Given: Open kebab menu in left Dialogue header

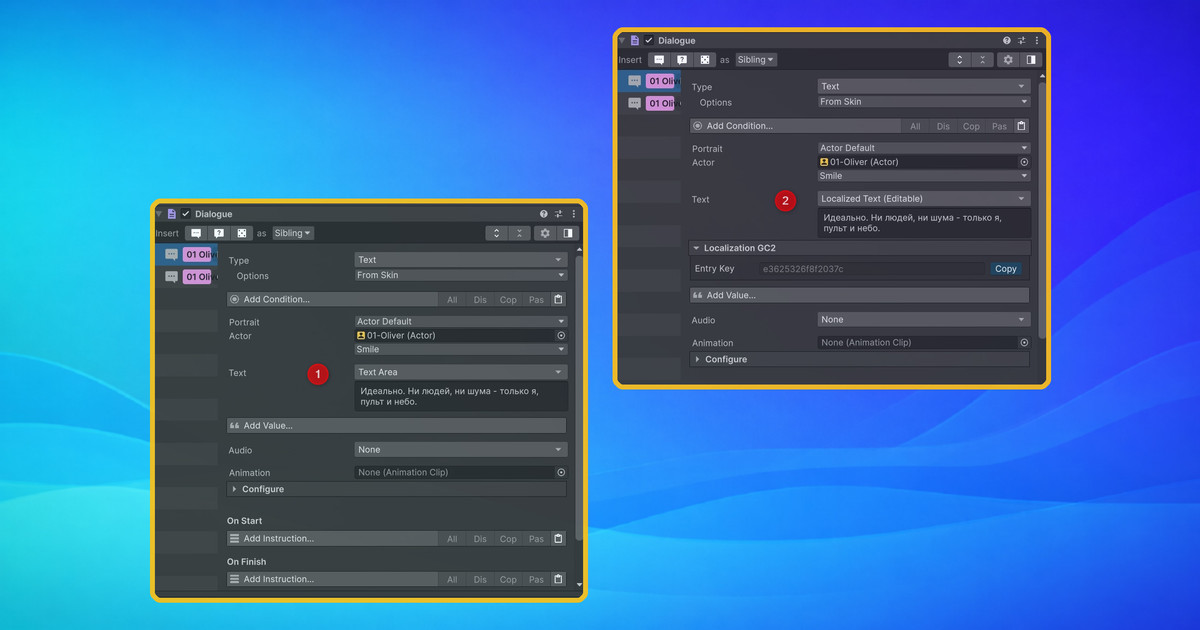Looking at the screenshot, I should [573, 214].
